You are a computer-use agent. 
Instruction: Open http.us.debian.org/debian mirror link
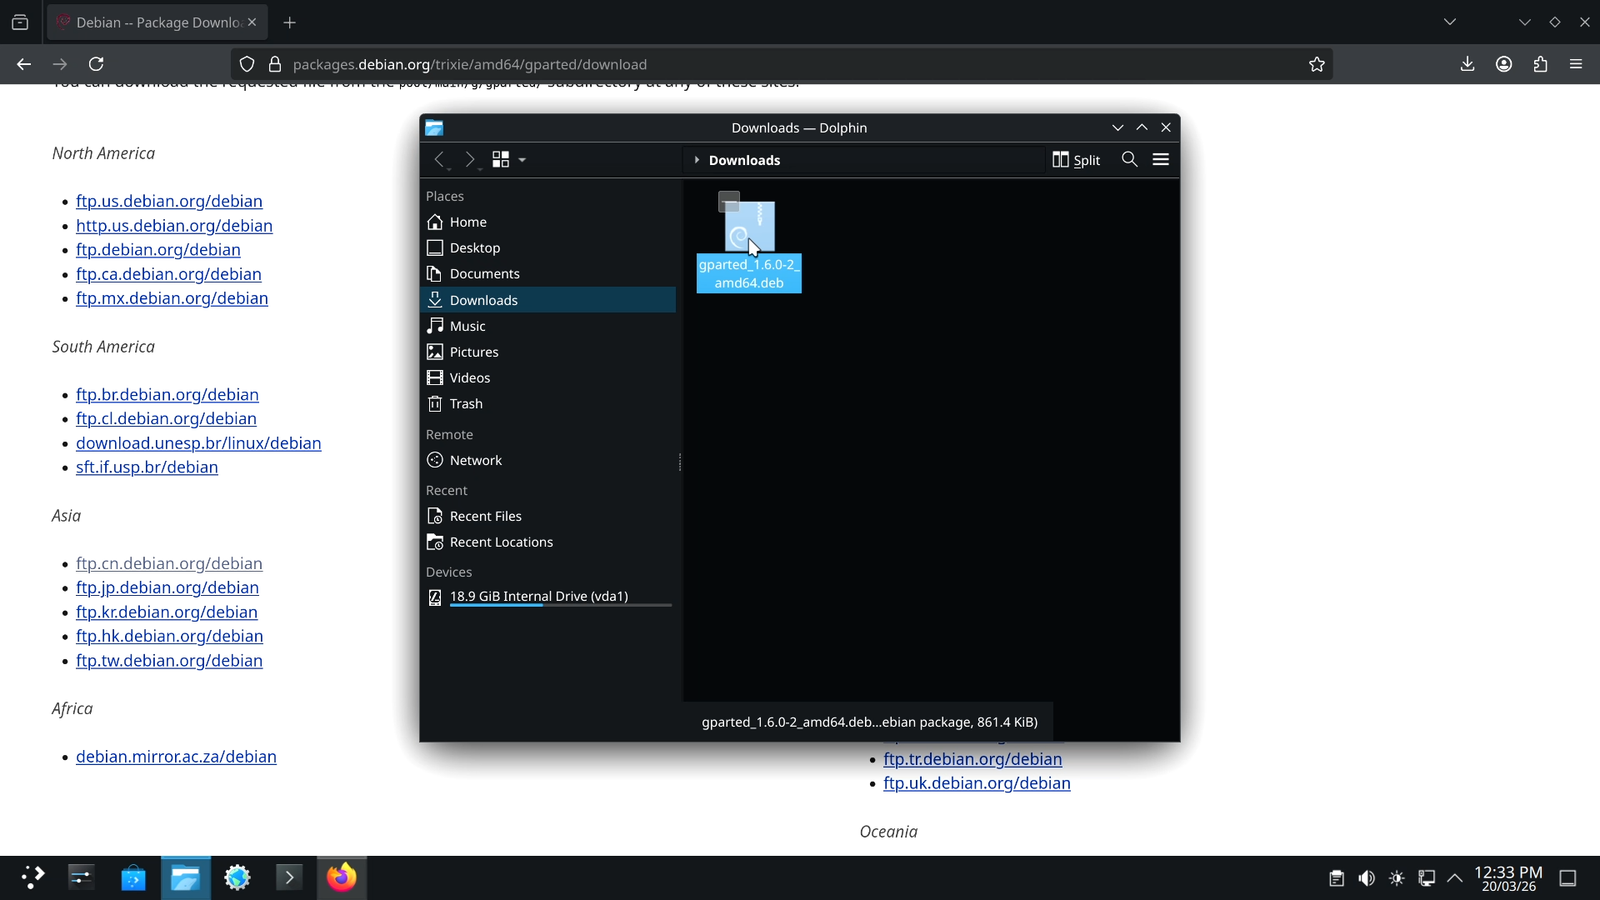(174, 226)
